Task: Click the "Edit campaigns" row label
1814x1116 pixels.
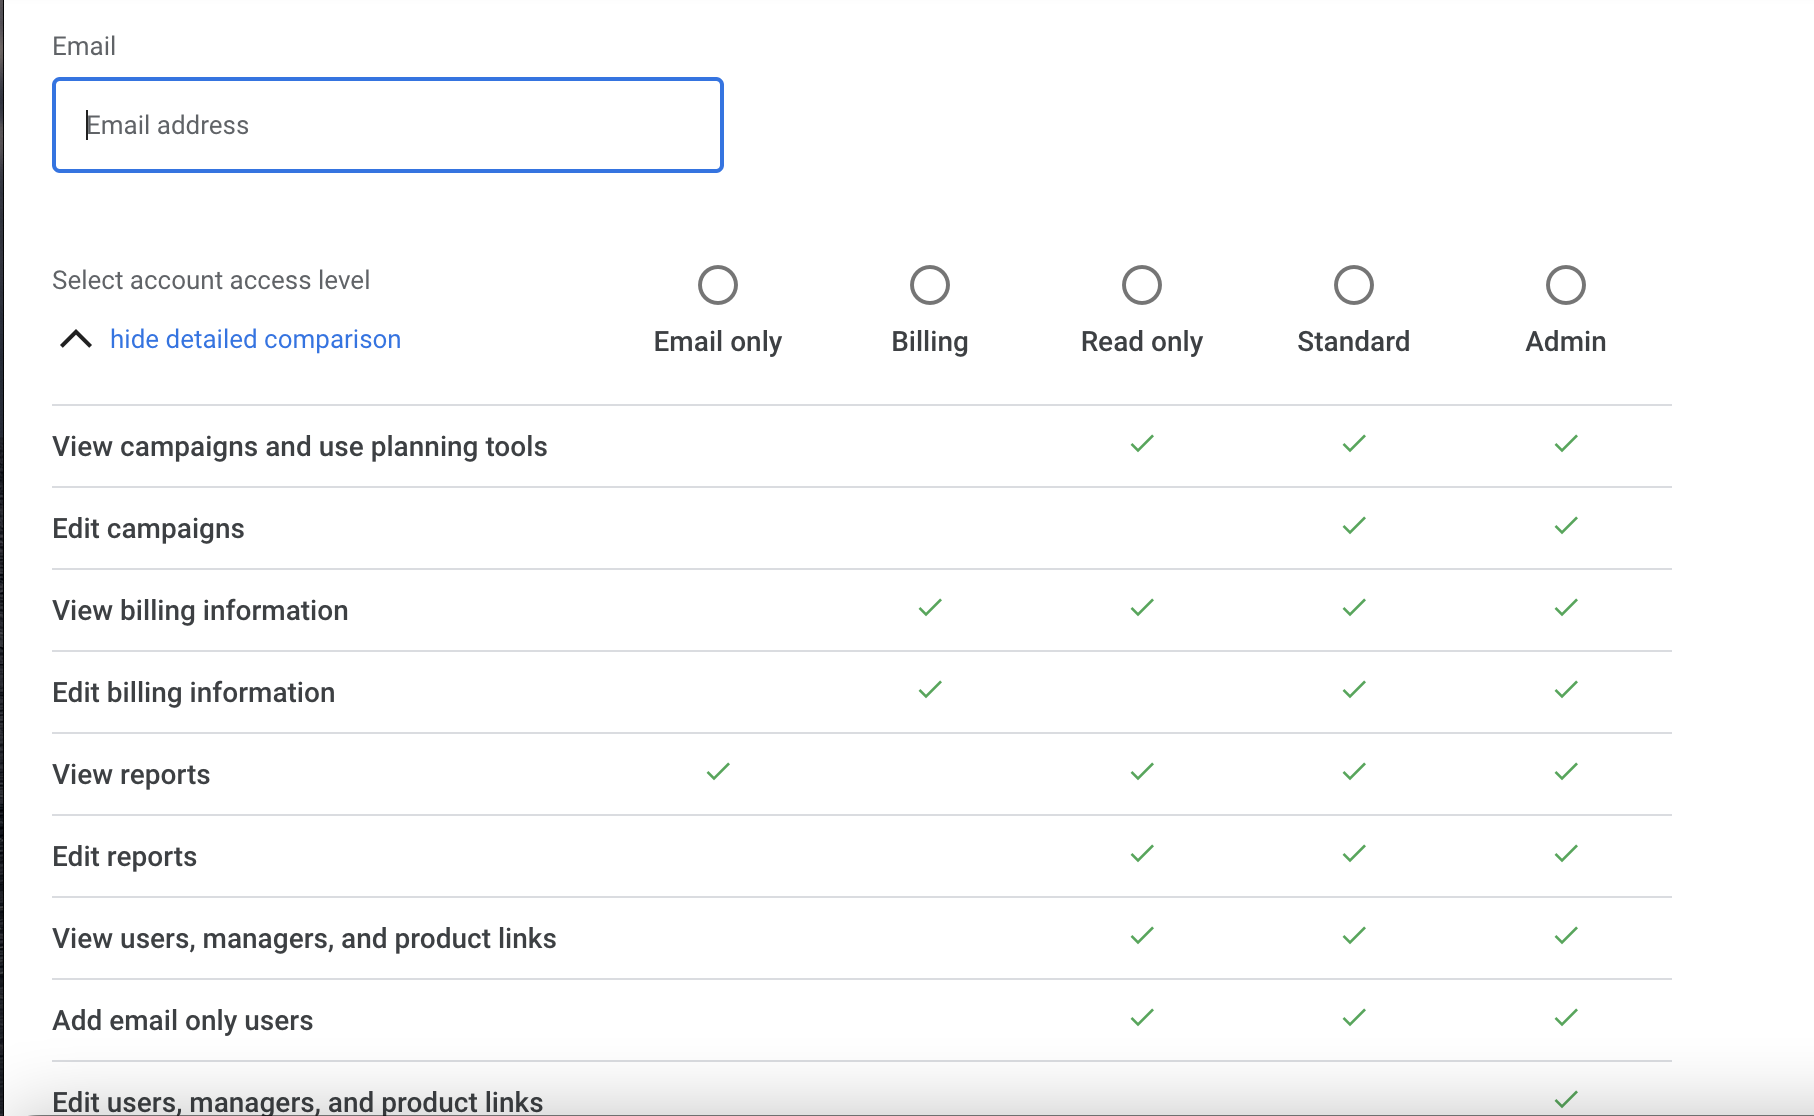Action: [148, 528]
